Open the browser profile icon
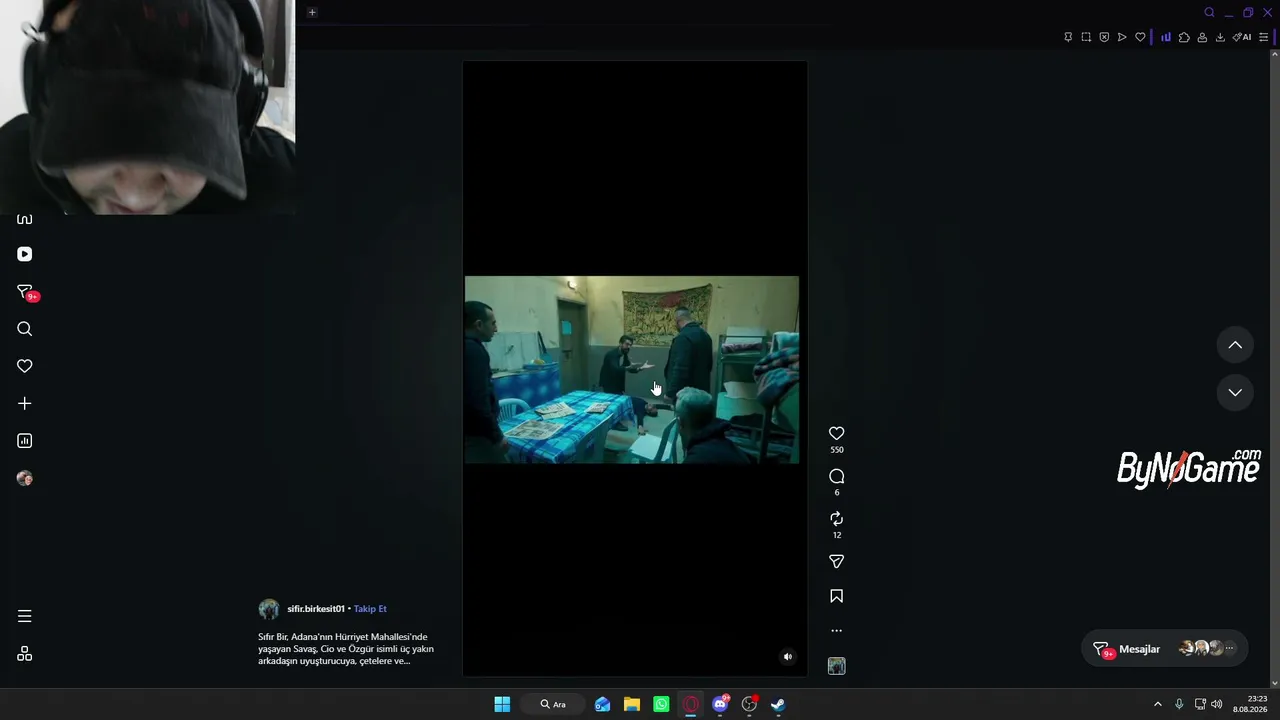1280x720 pixels. [x=1202, y=37]
